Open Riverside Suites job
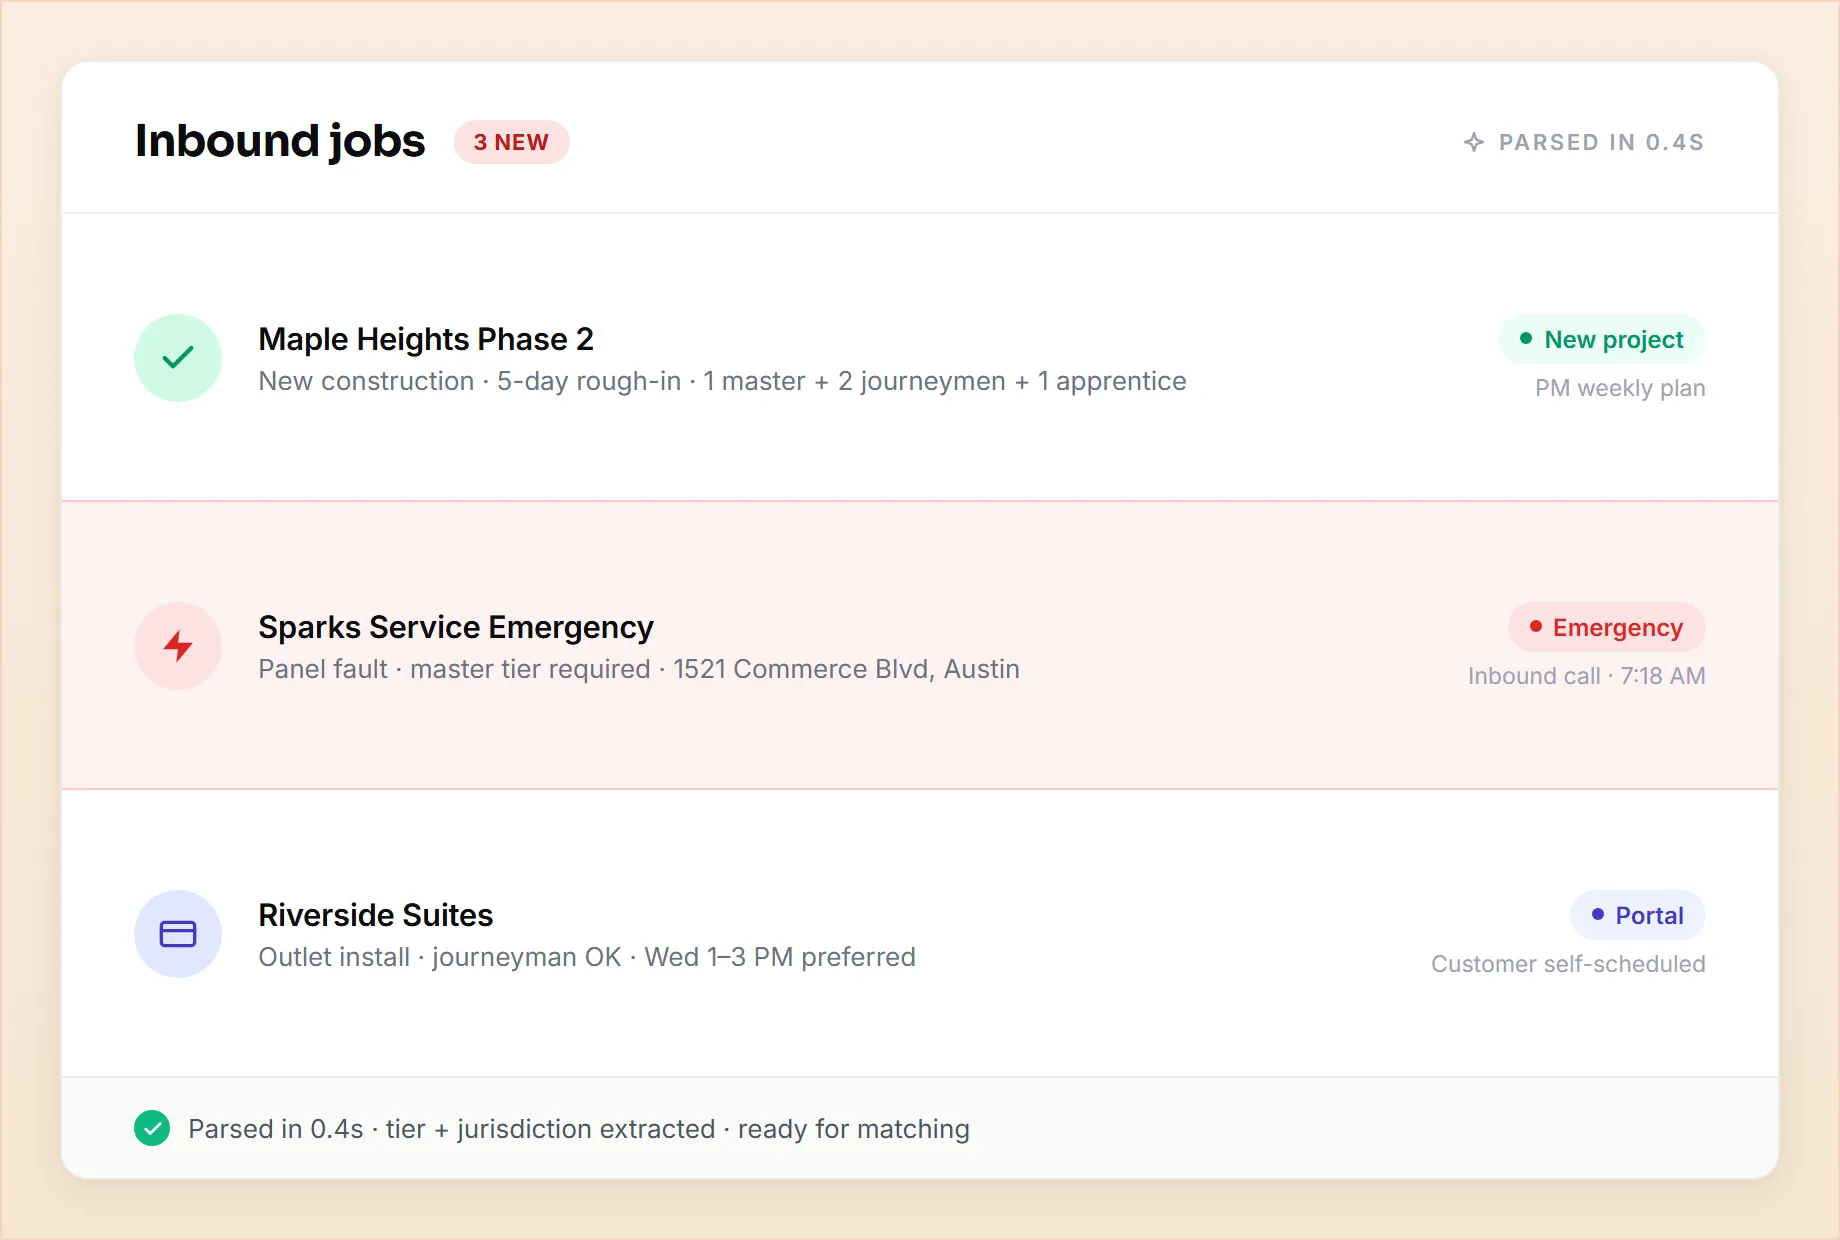The width and height of the screenshot is (1840, 1240). tap(920, 934)
